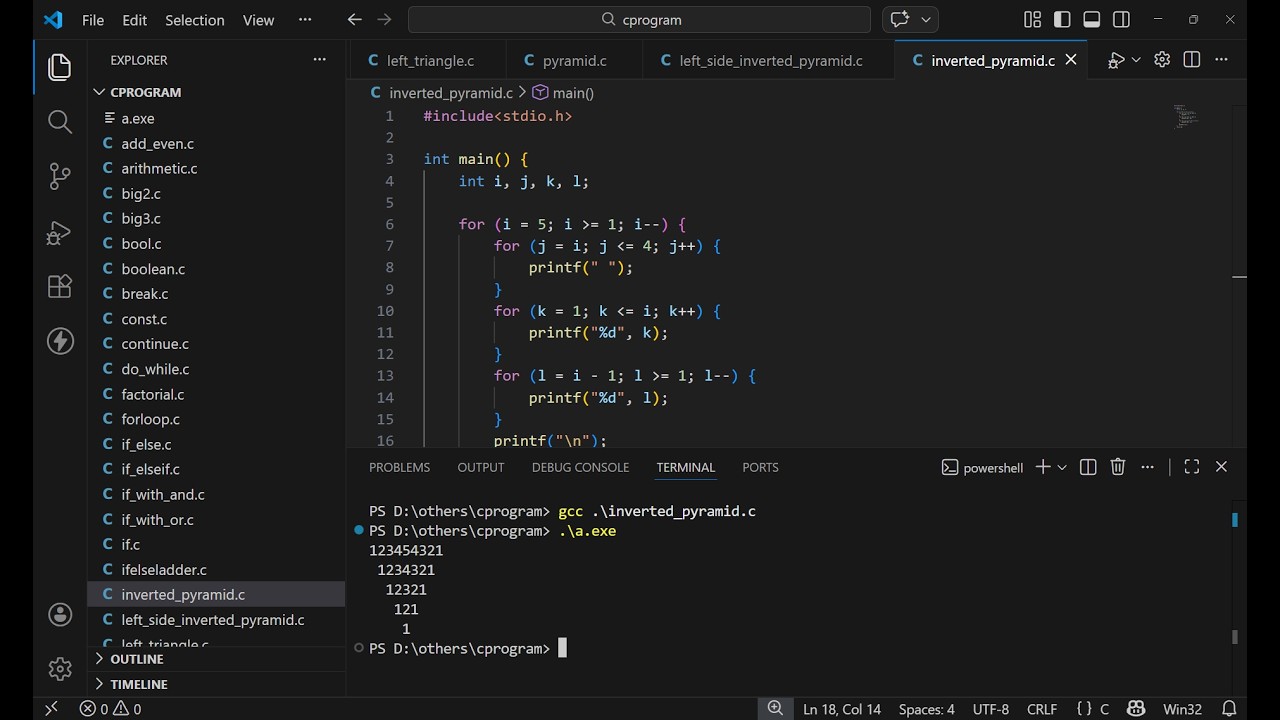Click the Run/Debug file icon in editor toolbar
The height and width of the screenshot is (720, 1280).
(x=1115, y=60)
